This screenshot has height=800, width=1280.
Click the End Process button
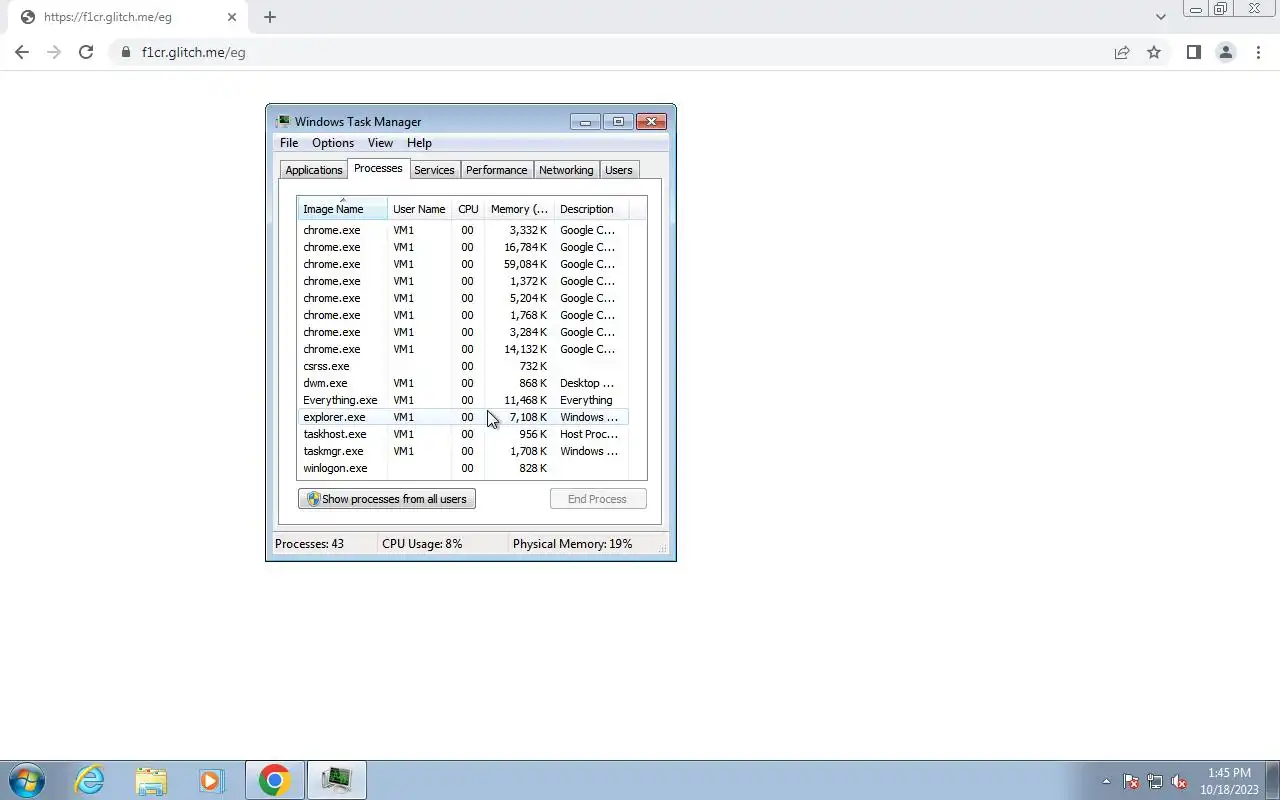coord(598,499)
